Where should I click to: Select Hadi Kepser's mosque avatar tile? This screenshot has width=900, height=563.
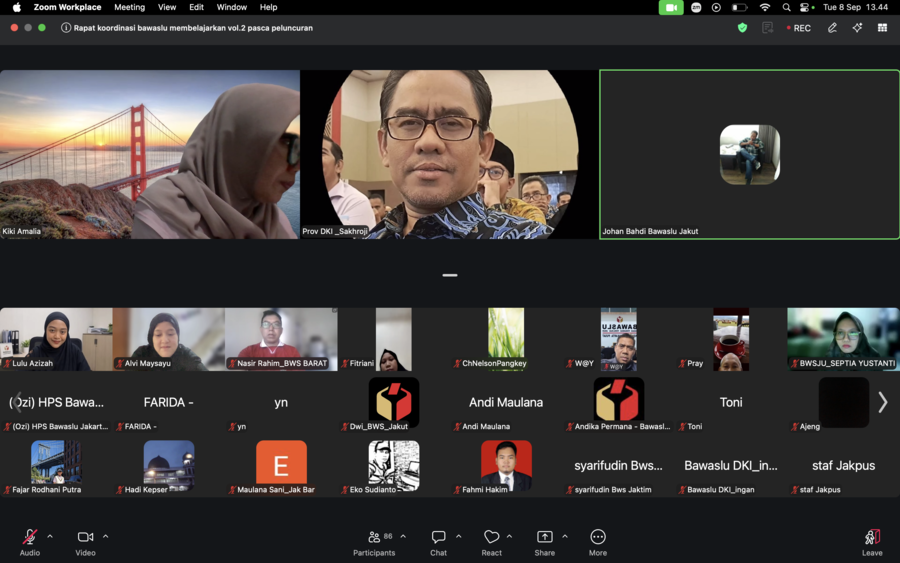click(x=169, y=465)
